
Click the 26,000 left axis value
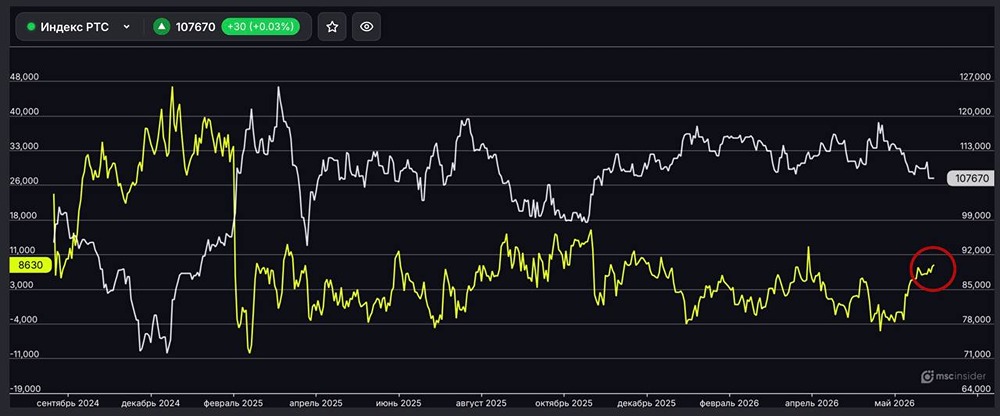tap(24, 181)
